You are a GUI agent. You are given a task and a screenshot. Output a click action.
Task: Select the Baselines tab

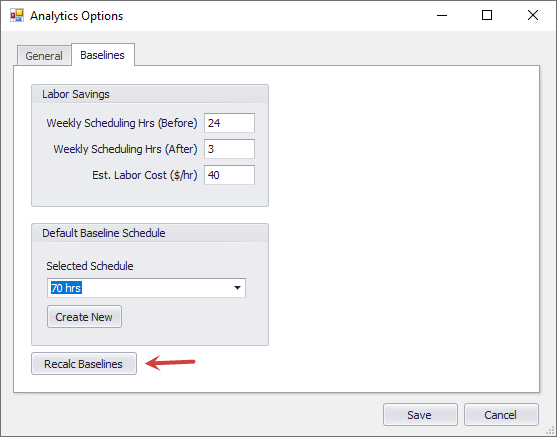coord(103,55)
